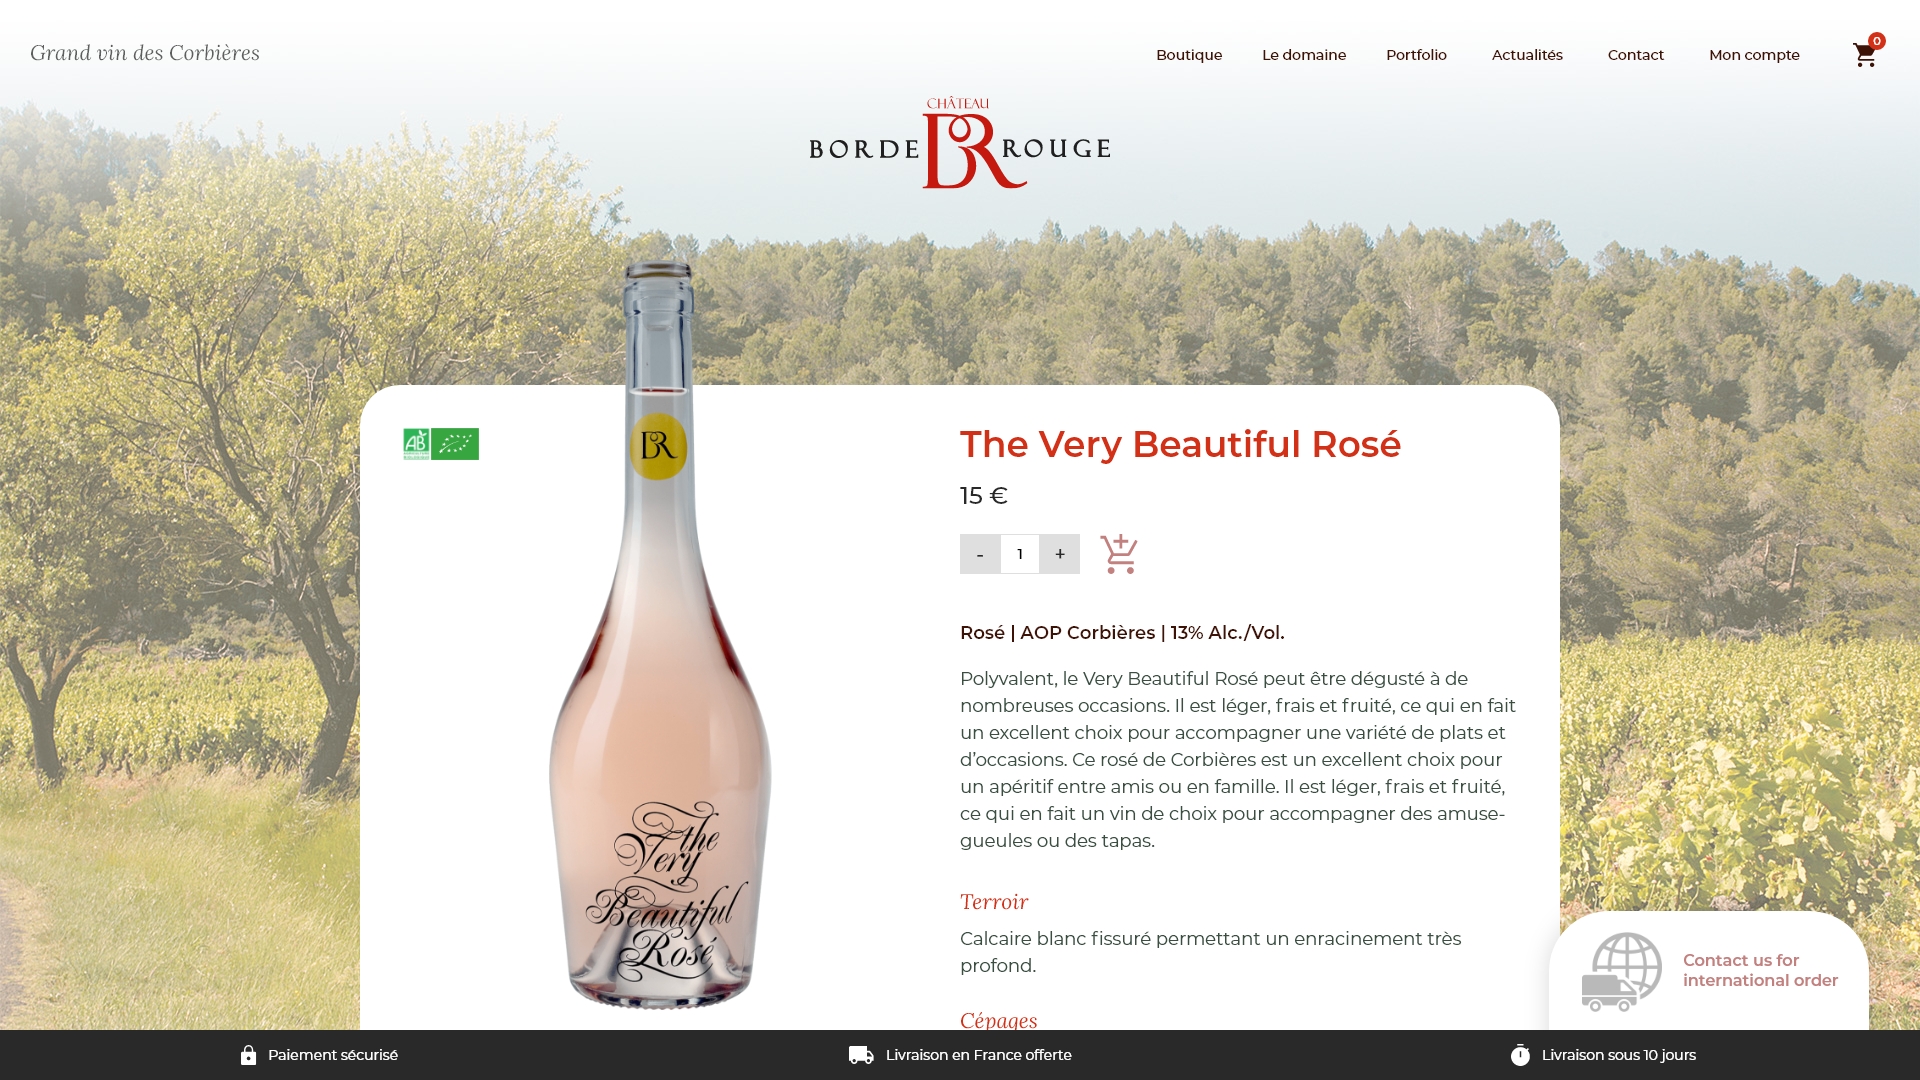1920x1080 pixels.
Task: Focus the quantity input field
Action: pyautogui.click(x=1020, y=554)
